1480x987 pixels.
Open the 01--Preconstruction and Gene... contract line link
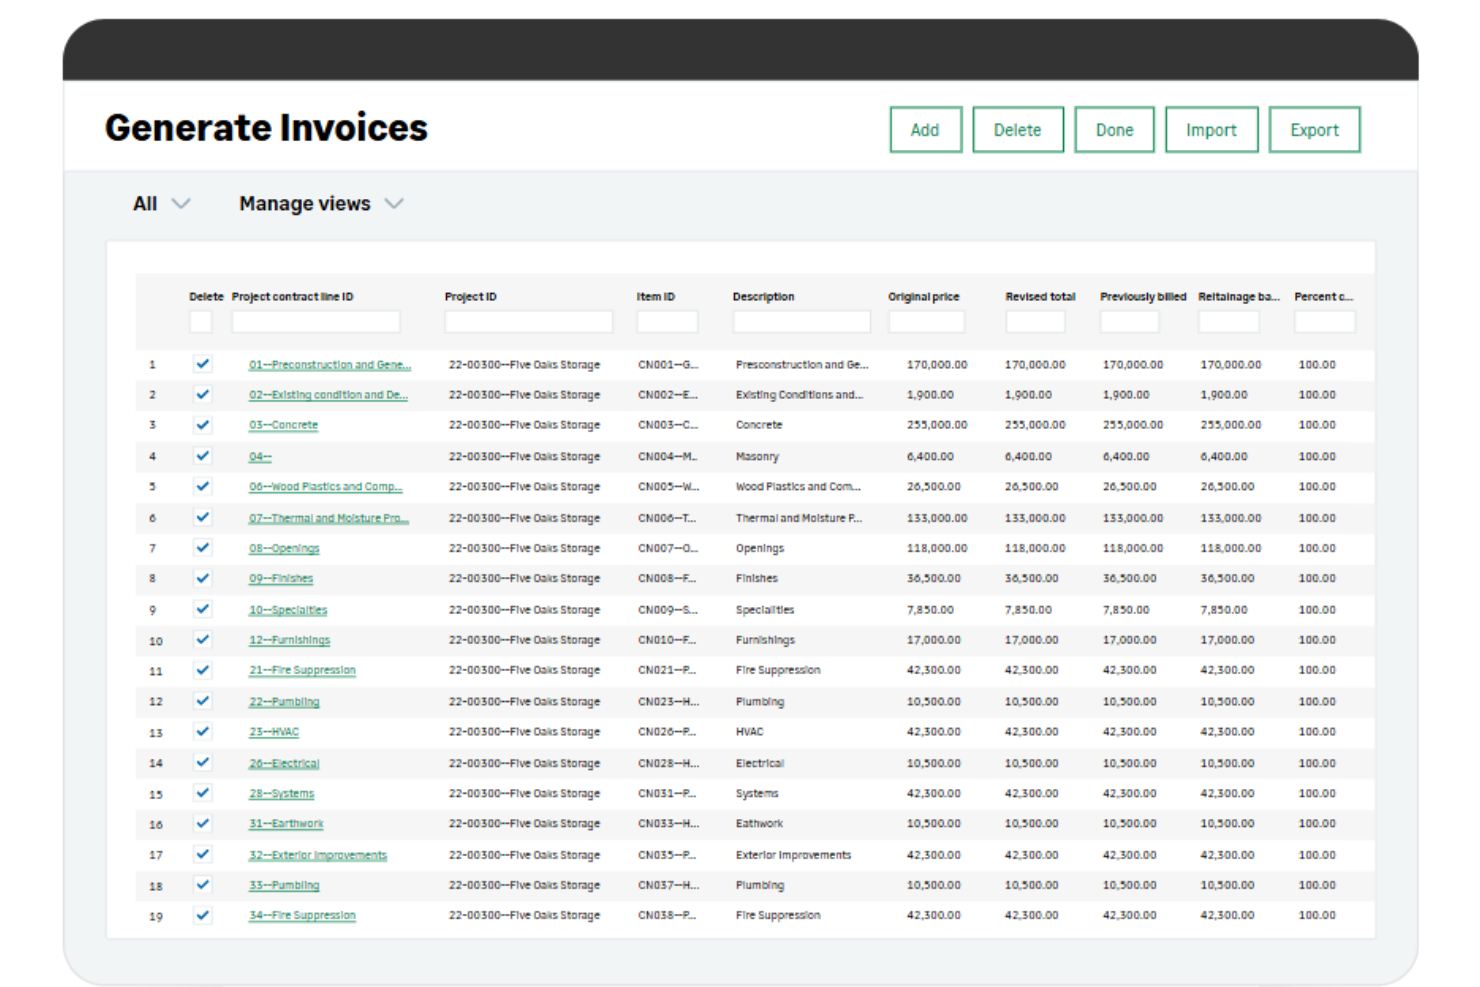[330, 364]
